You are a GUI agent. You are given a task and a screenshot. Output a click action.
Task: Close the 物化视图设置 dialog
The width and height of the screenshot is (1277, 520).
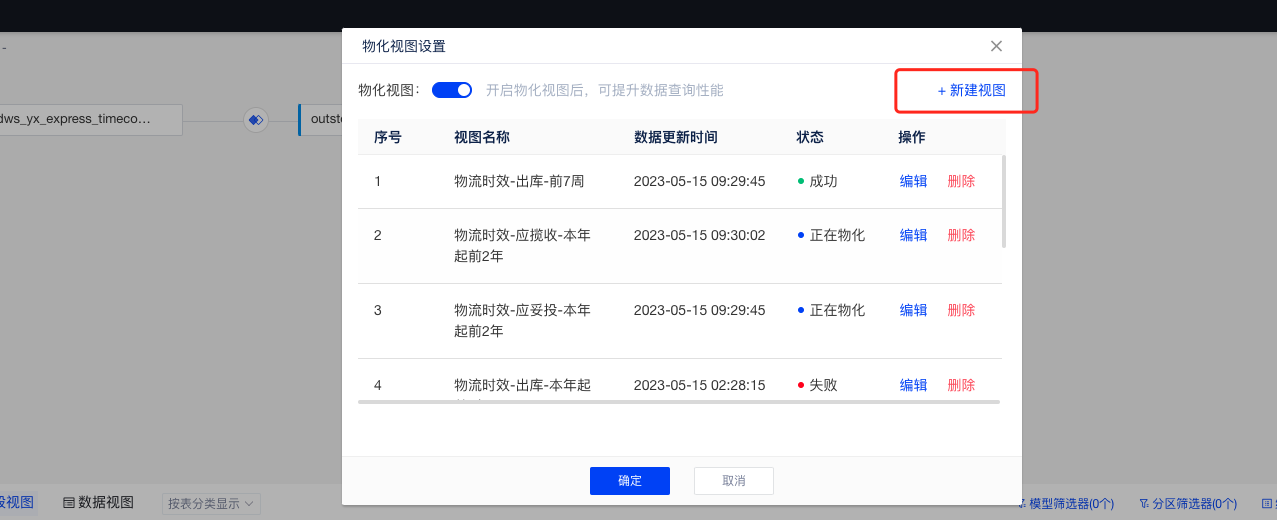click(x=996, y=46)
